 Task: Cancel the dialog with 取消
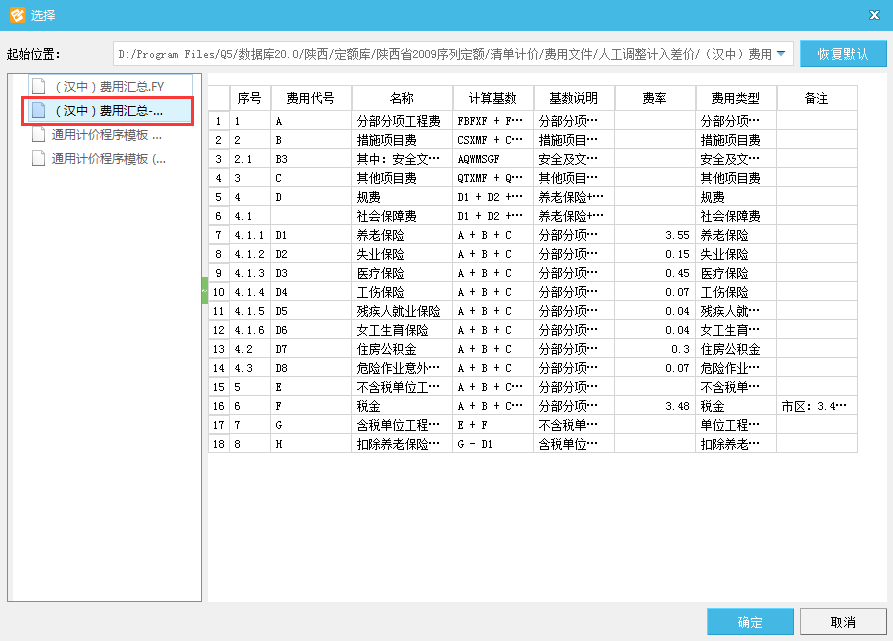point(843,622)
